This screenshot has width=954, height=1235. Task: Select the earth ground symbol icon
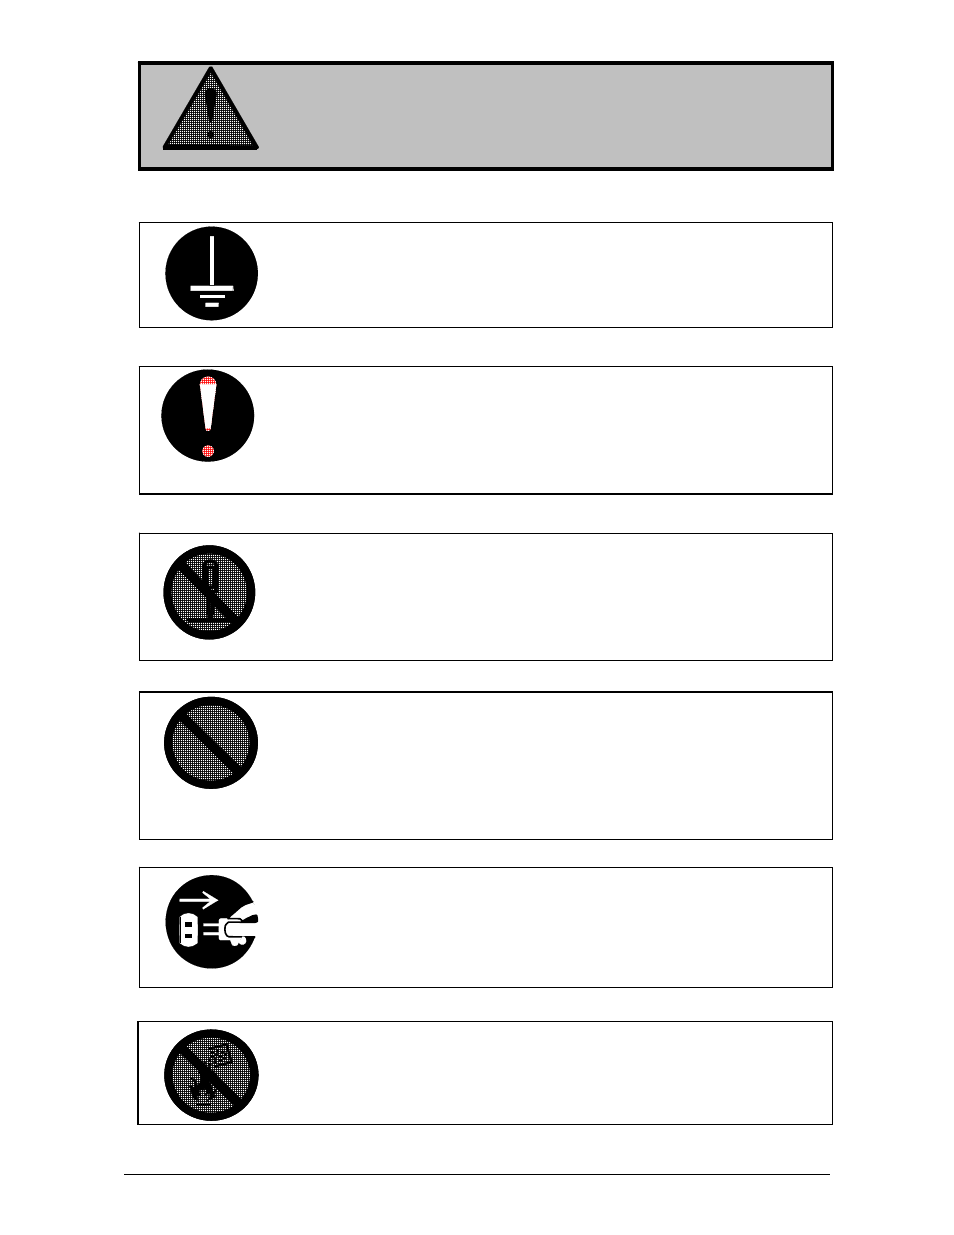(x=212, y=274)
